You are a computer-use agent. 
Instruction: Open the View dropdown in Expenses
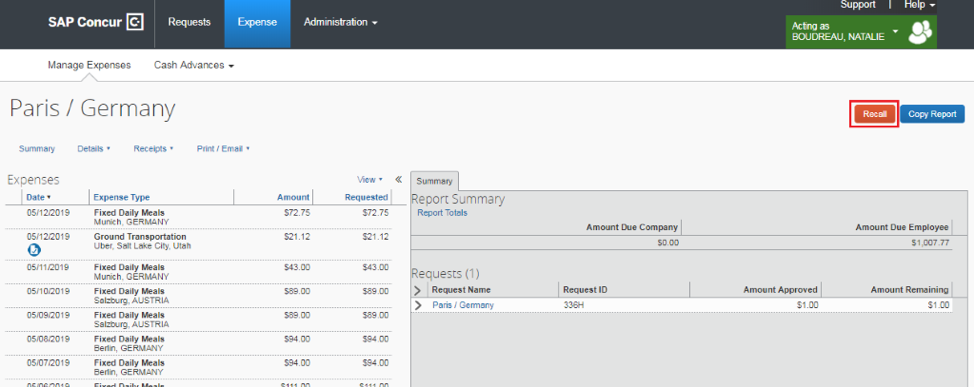coord(370,180)
